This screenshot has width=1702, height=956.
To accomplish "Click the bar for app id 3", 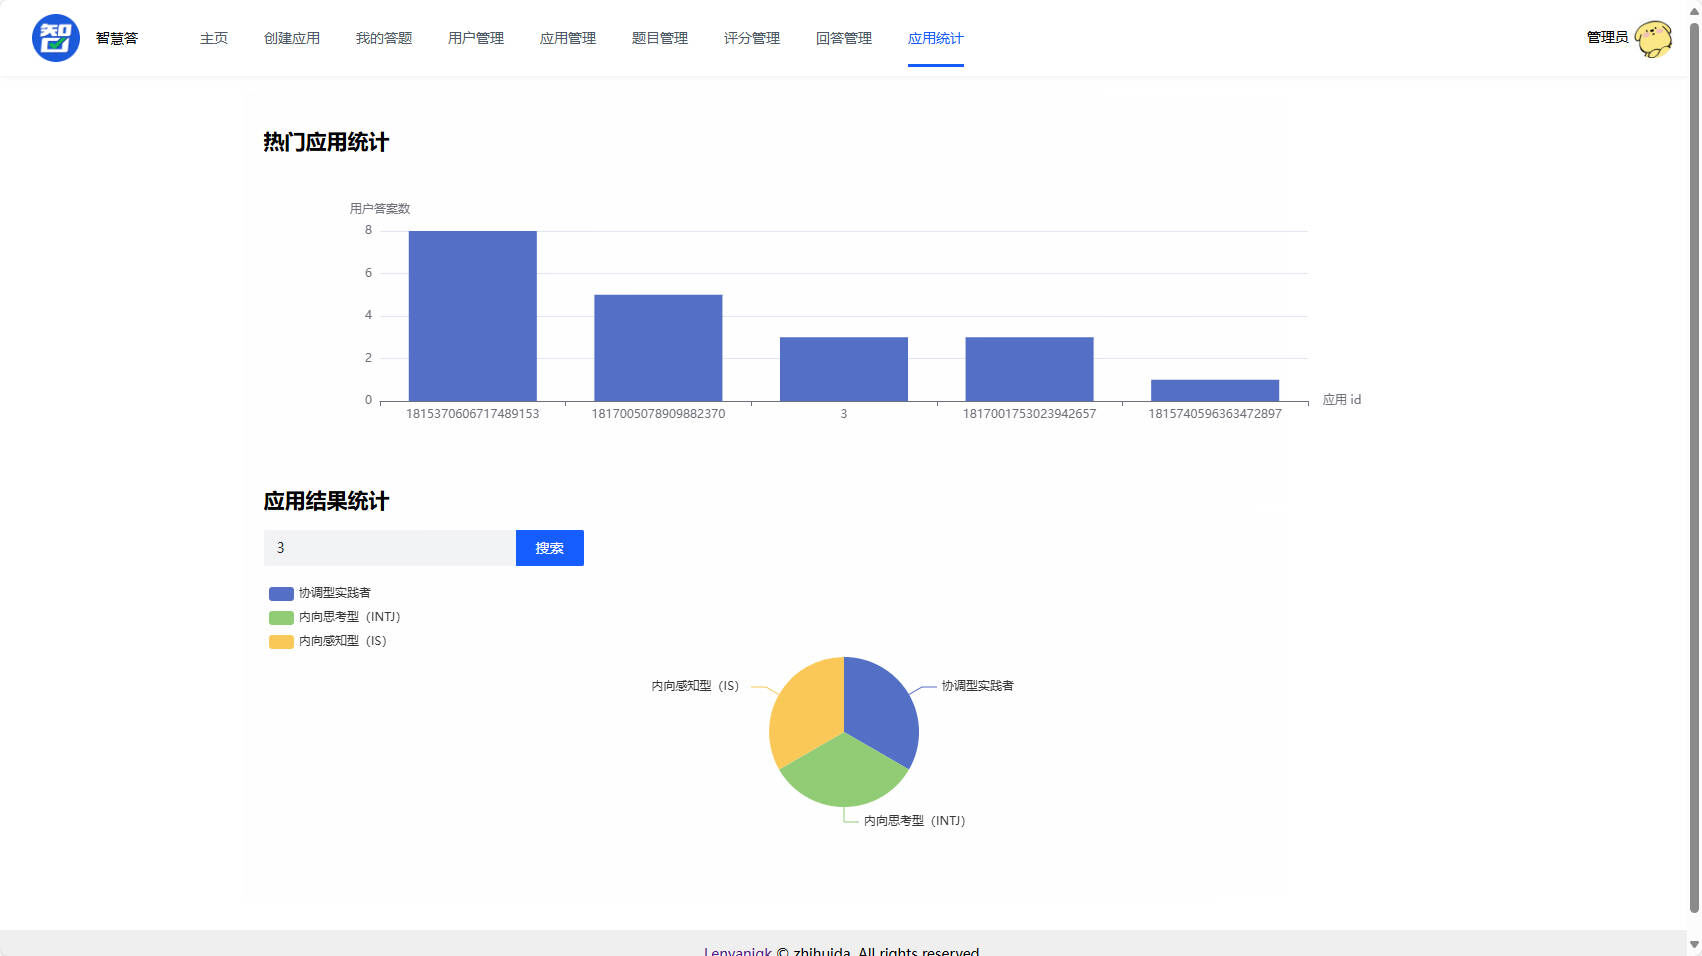I will (844, 369).
